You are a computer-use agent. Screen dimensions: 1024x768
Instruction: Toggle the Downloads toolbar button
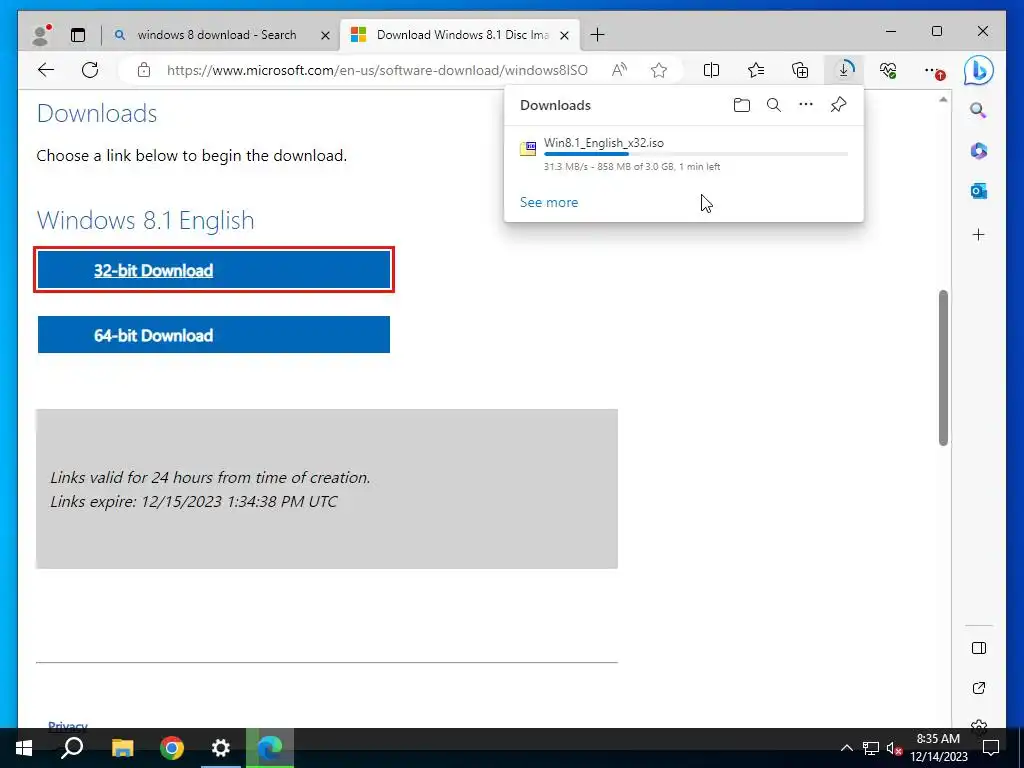pos(844,70)
